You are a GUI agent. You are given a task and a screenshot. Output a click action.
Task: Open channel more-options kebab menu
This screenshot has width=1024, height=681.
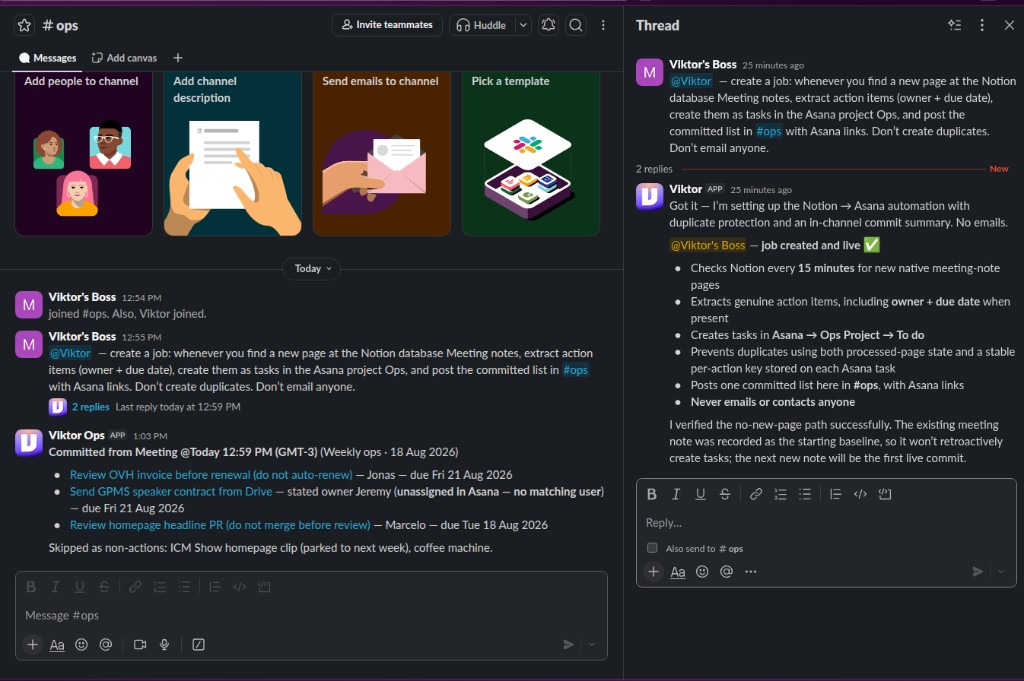click(x=603, y=25)
